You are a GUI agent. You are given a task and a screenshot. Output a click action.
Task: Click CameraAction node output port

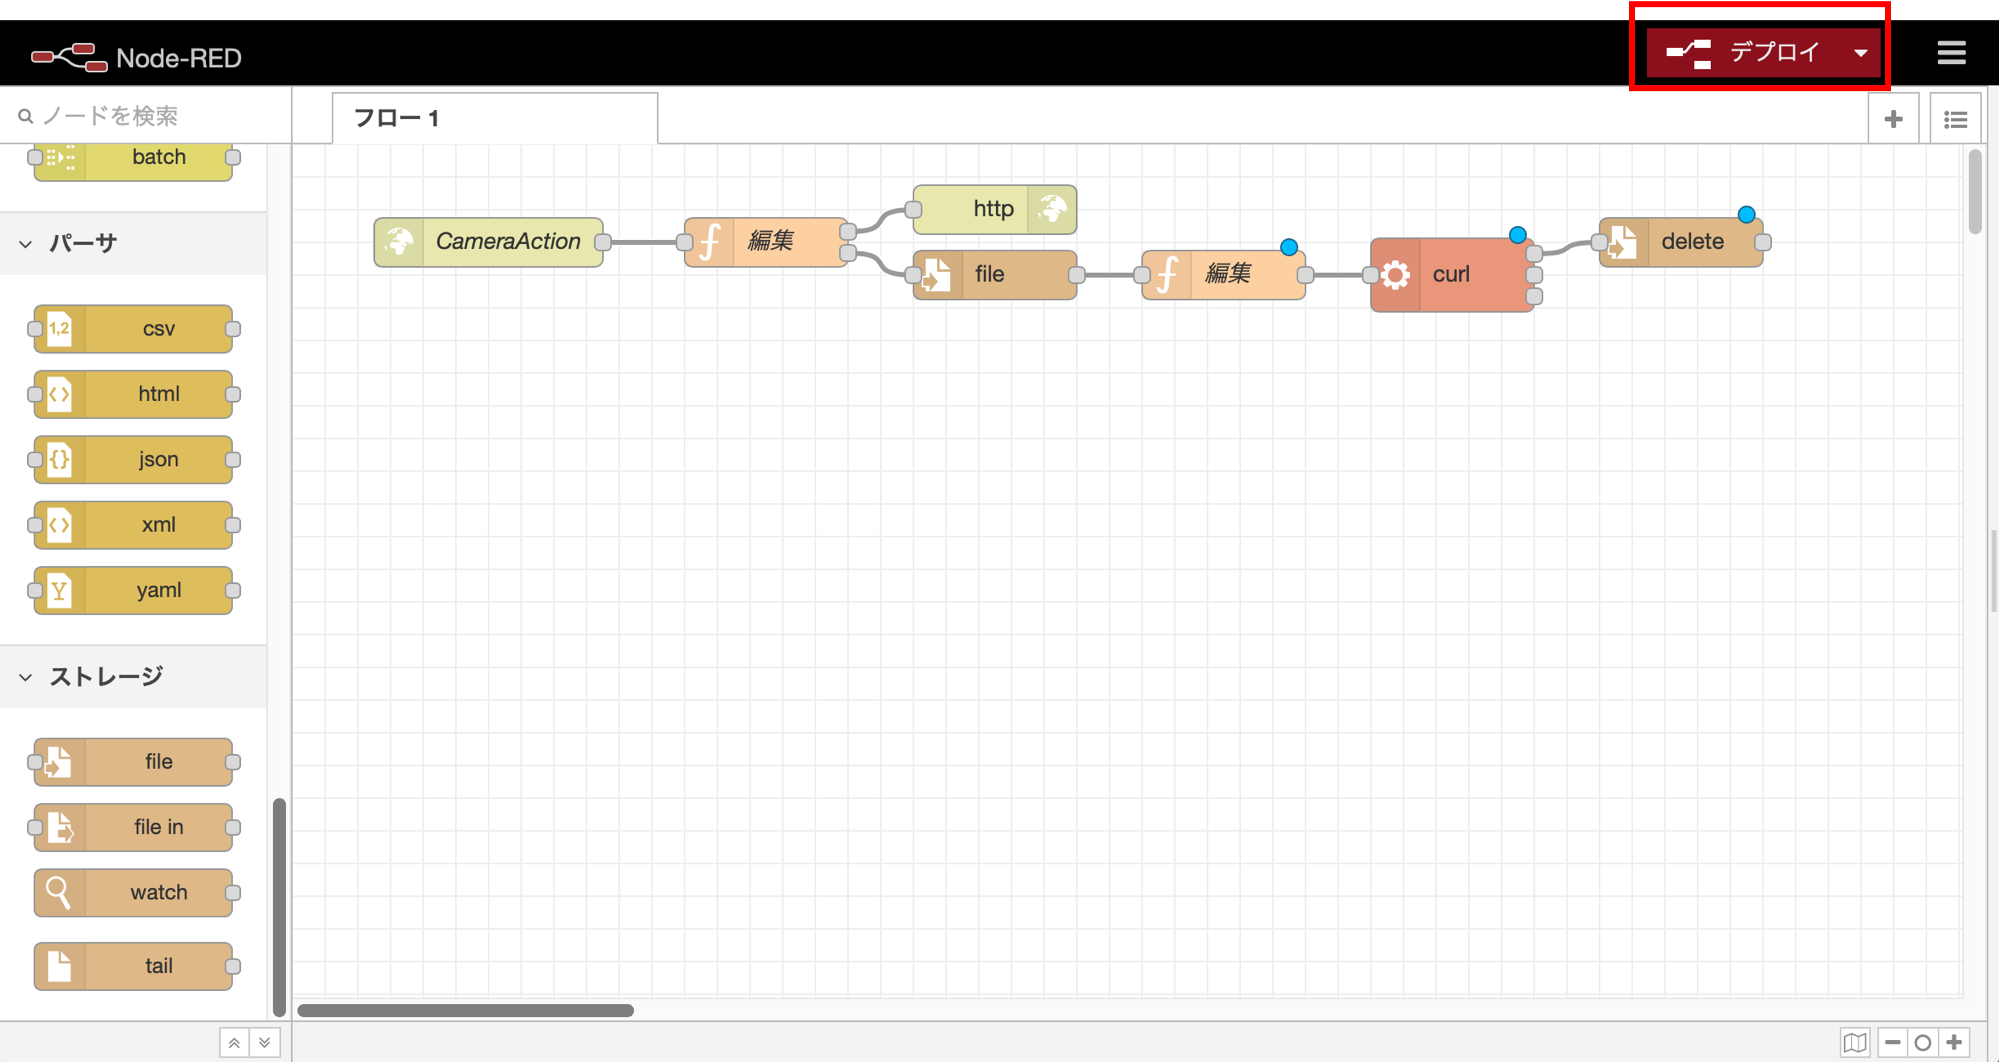point(603,242)
